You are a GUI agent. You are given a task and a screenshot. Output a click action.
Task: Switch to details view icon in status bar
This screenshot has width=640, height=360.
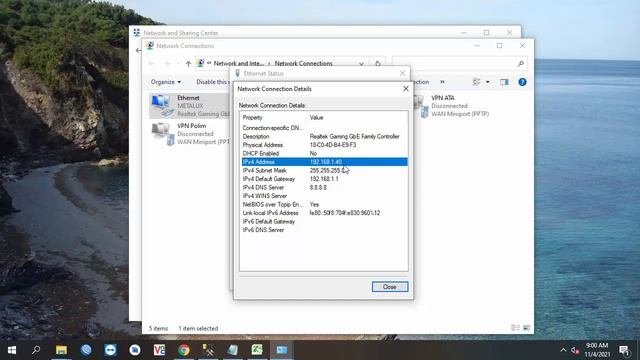point(516,328)
